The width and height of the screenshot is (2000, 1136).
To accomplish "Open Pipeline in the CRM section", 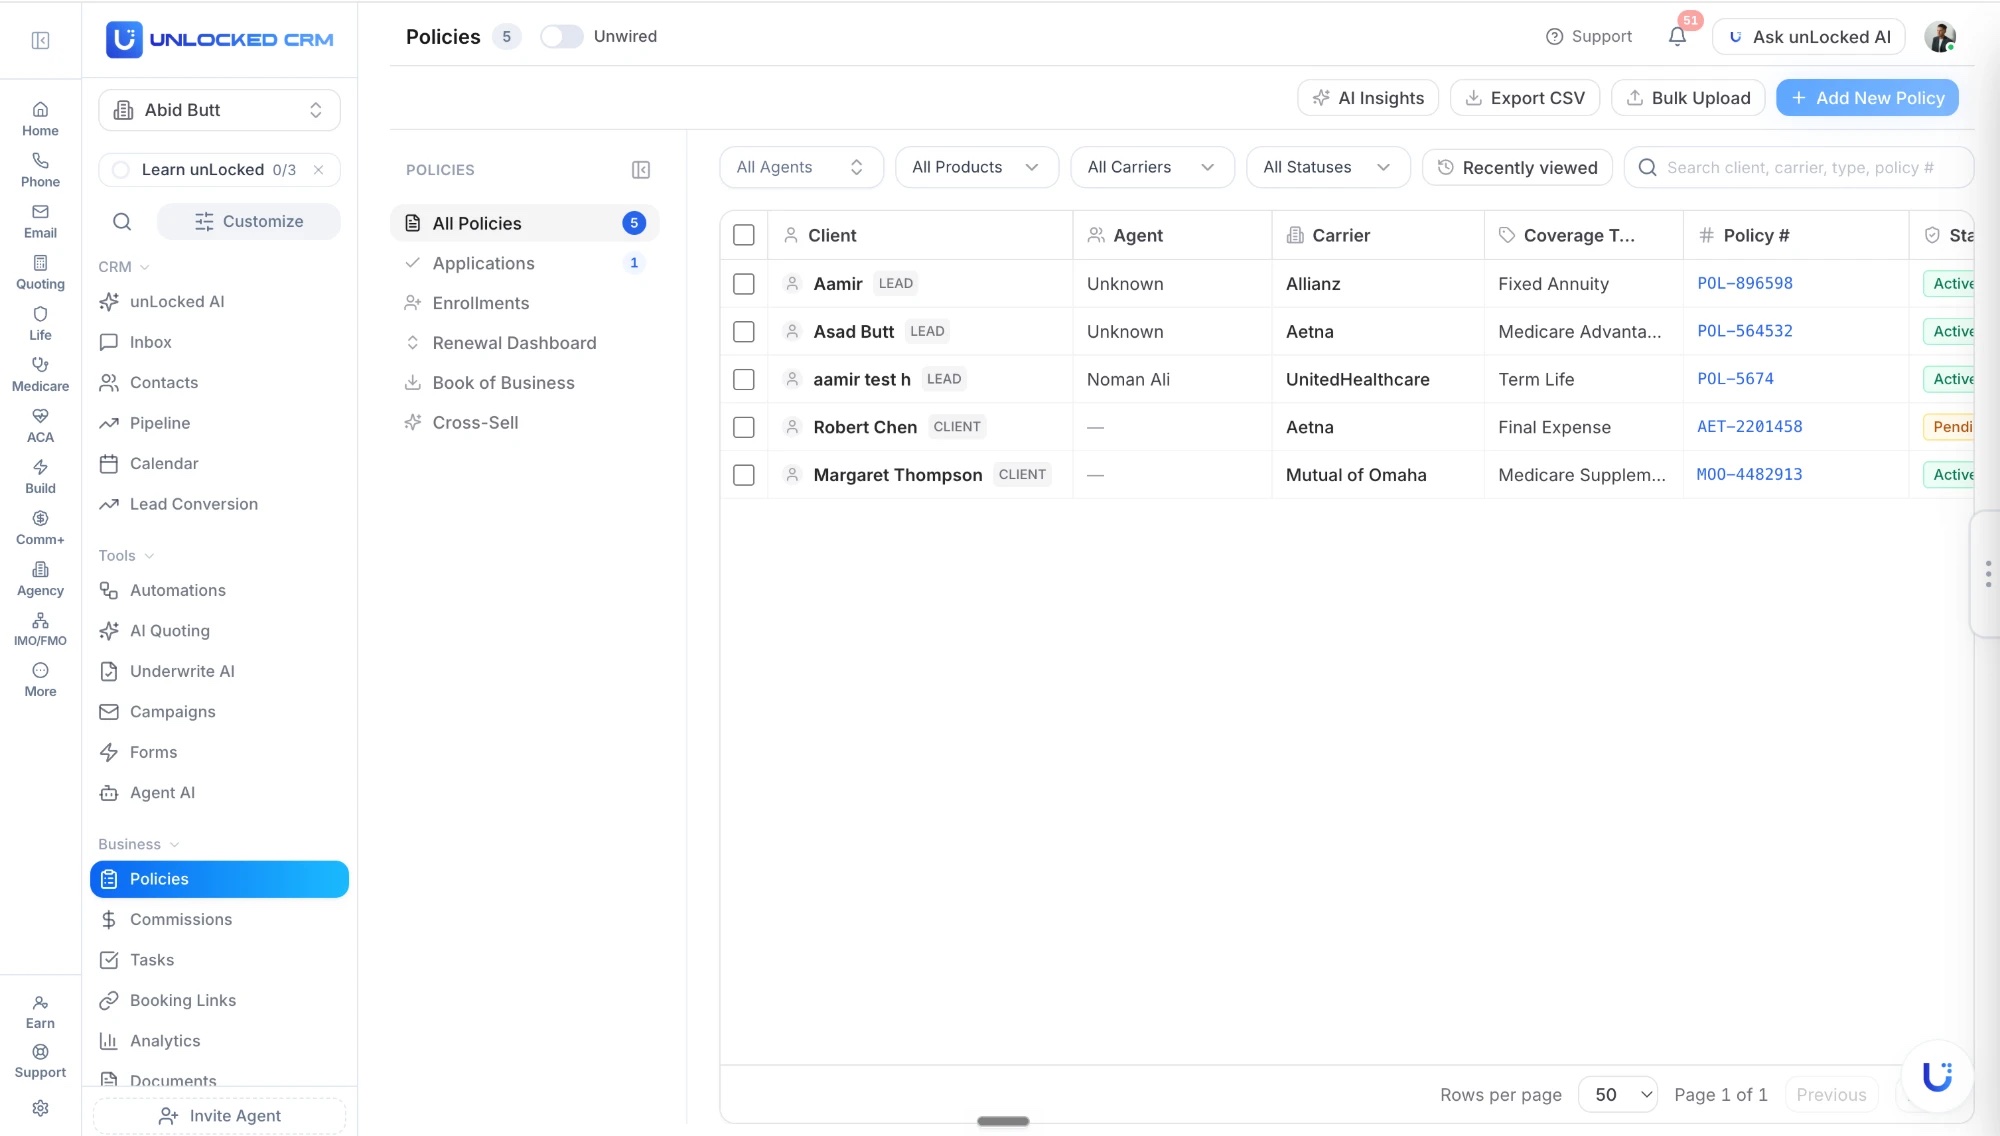I will [219, 423].
